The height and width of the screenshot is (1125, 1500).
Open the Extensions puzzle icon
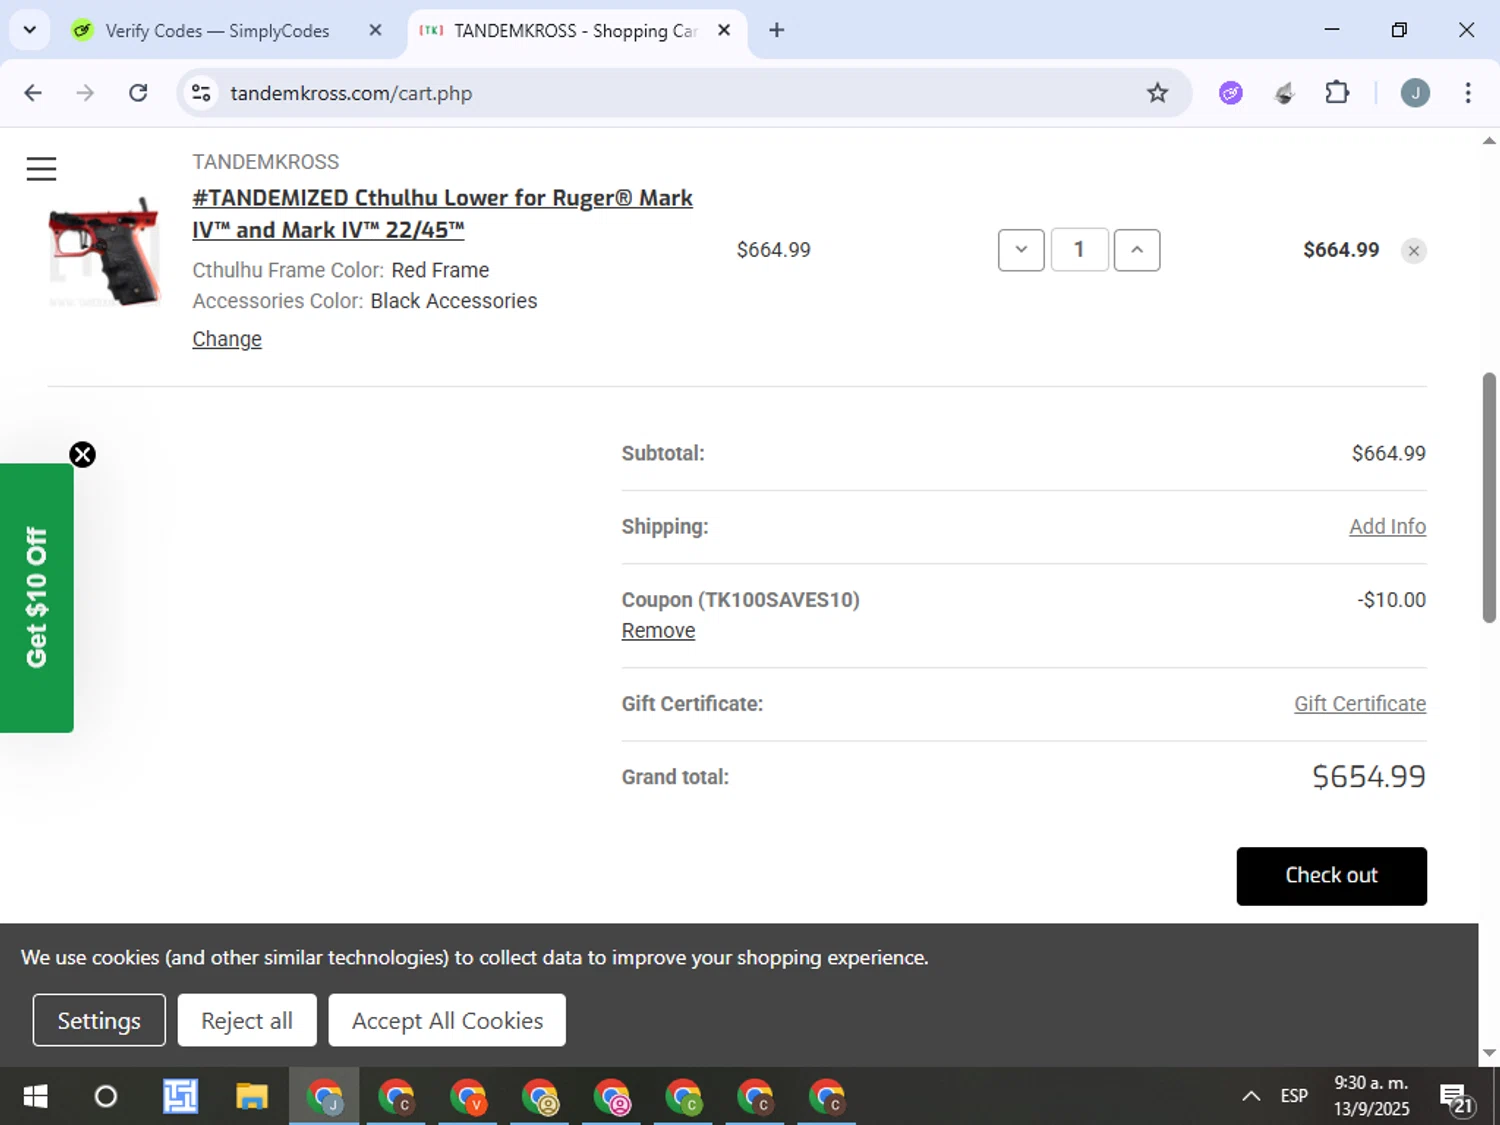pyautogui.click(x=1337, y=93)
